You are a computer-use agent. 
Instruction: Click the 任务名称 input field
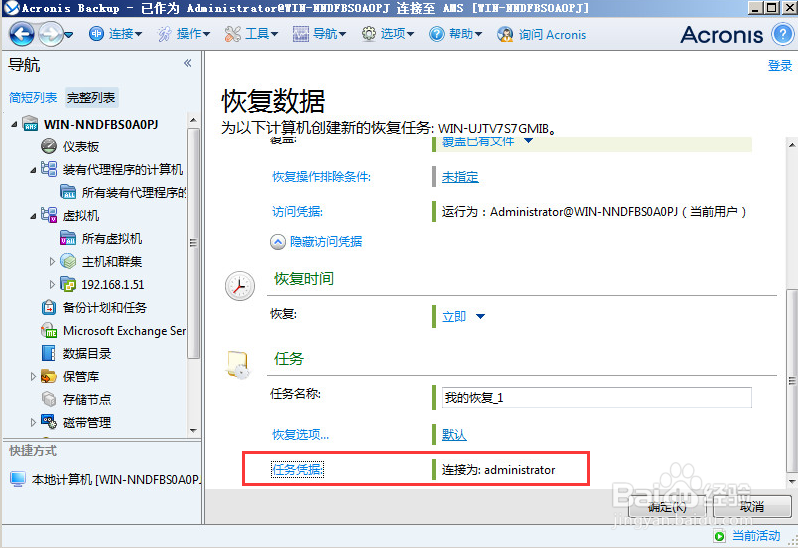pyautogui.click(x=596, y=397)
